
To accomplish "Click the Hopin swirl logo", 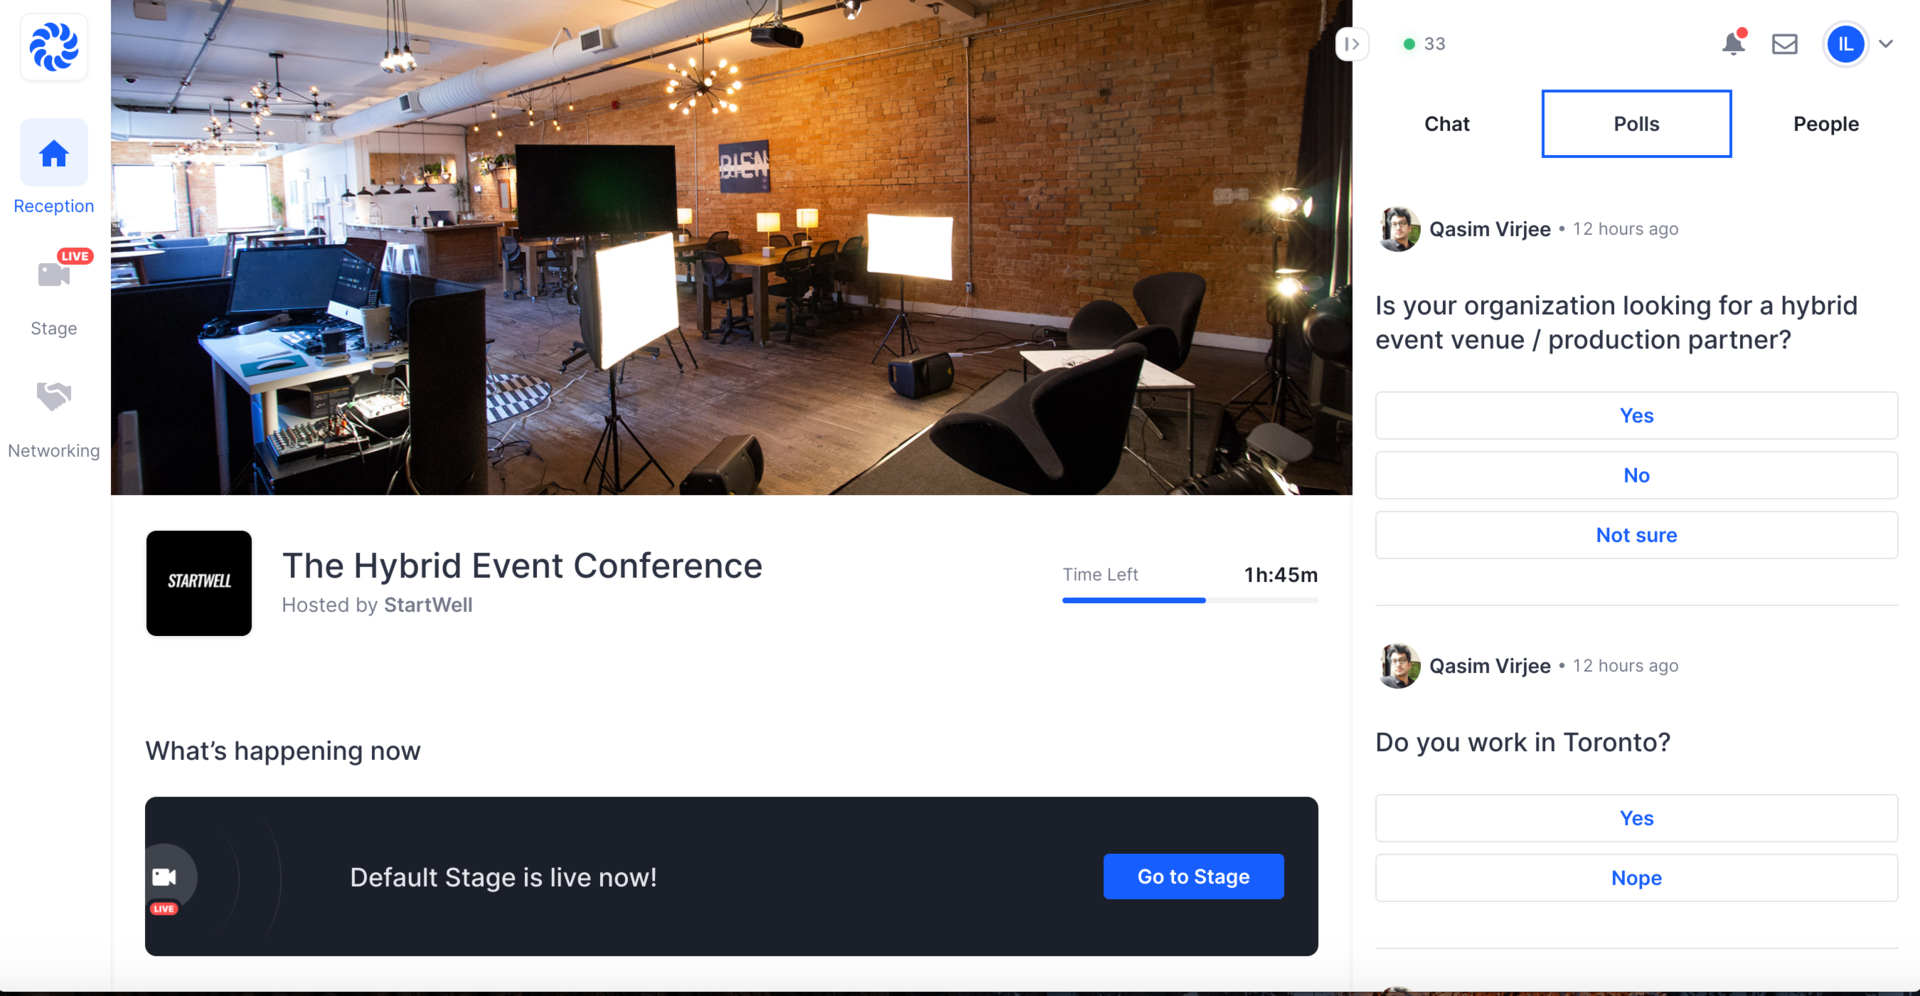I will pyautogui.click(x=54, y=46).
